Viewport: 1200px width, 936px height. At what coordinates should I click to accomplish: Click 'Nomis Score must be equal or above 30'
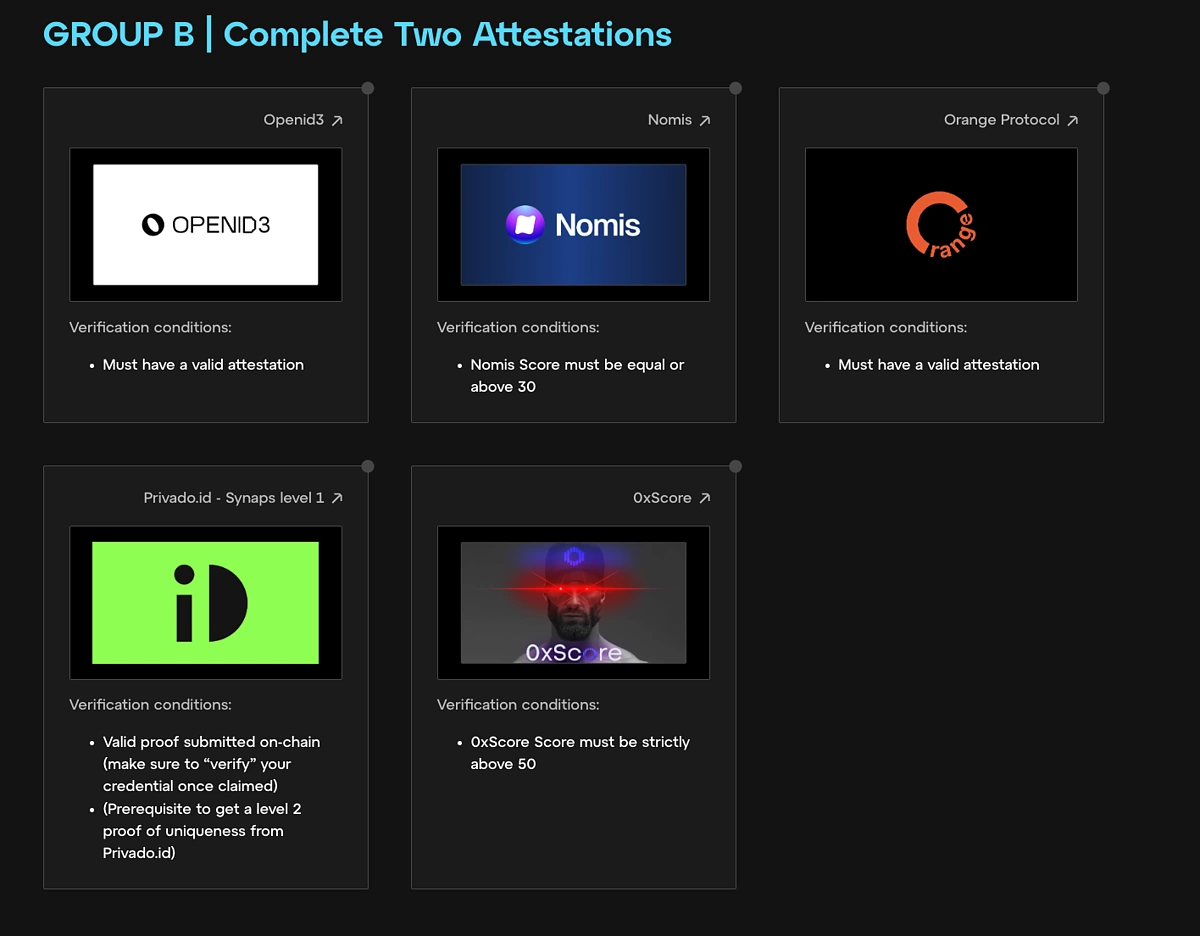click(x=577, y=376)
